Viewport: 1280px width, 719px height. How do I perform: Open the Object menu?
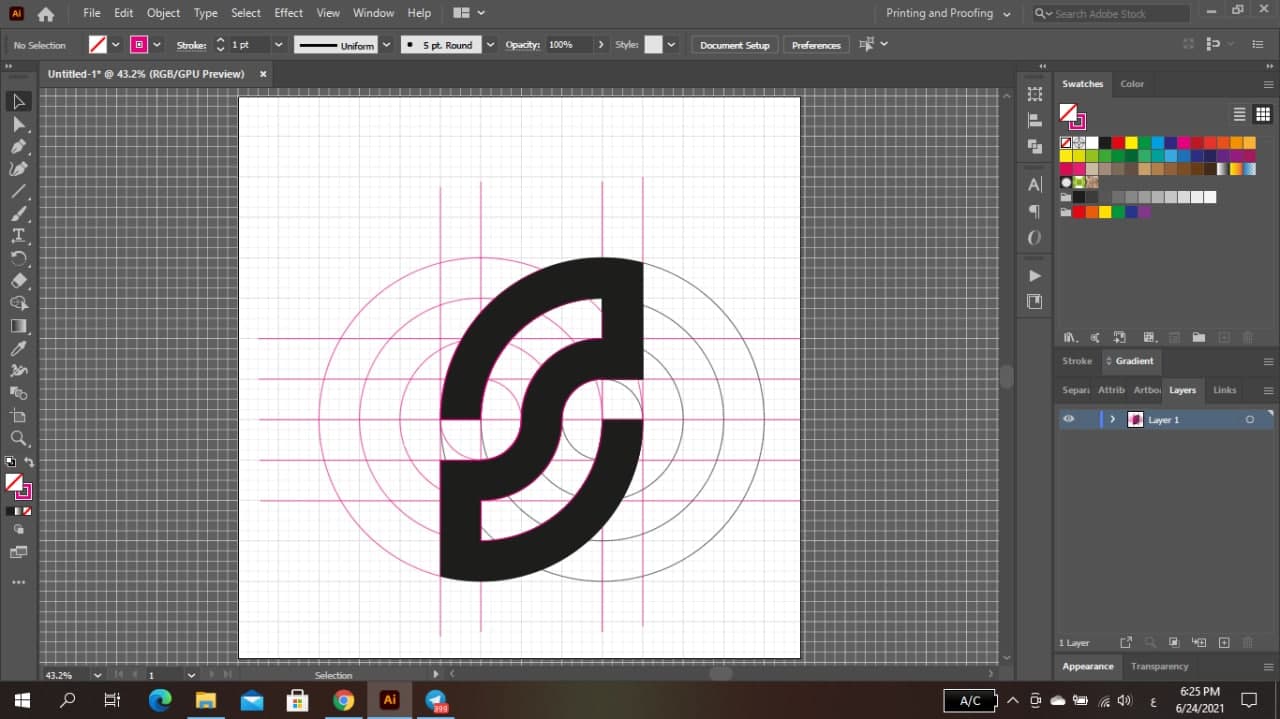pyautogui.click(x=163, y=13)
